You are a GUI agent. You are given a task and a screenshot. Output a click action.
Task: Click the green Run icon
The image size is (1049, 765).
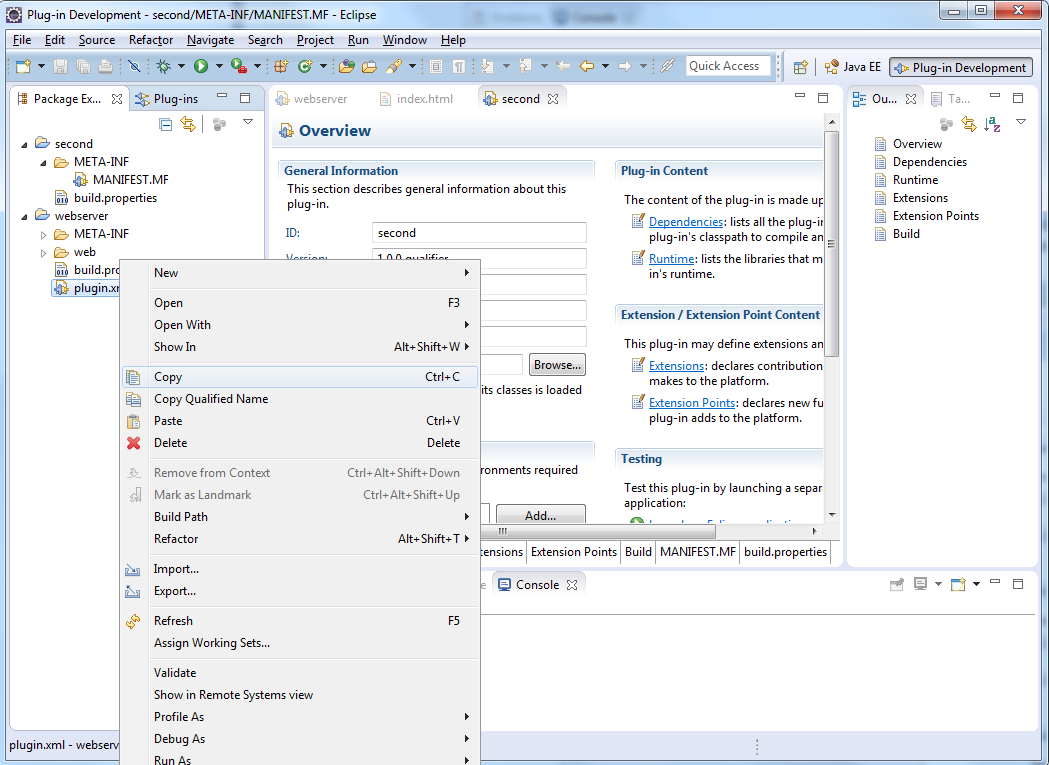(201, 66)
